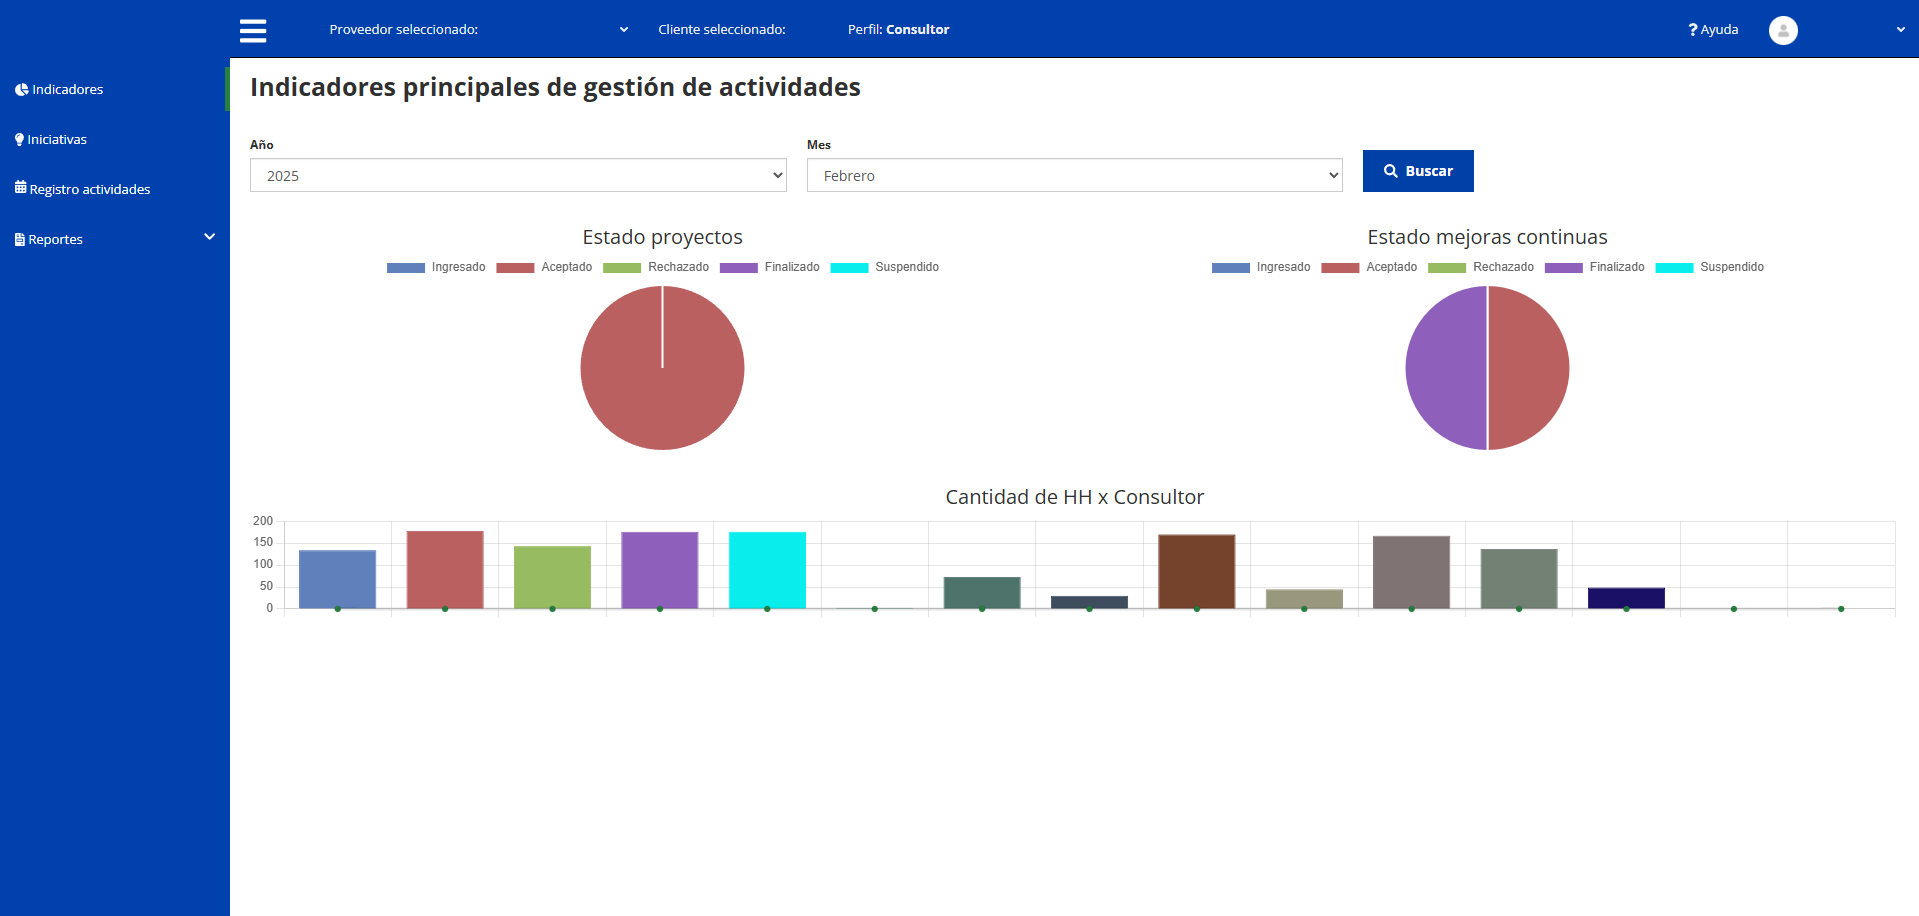Click the cyan Suspendido swatch in Estado mejoras continuas

[x=1674, y=268]
